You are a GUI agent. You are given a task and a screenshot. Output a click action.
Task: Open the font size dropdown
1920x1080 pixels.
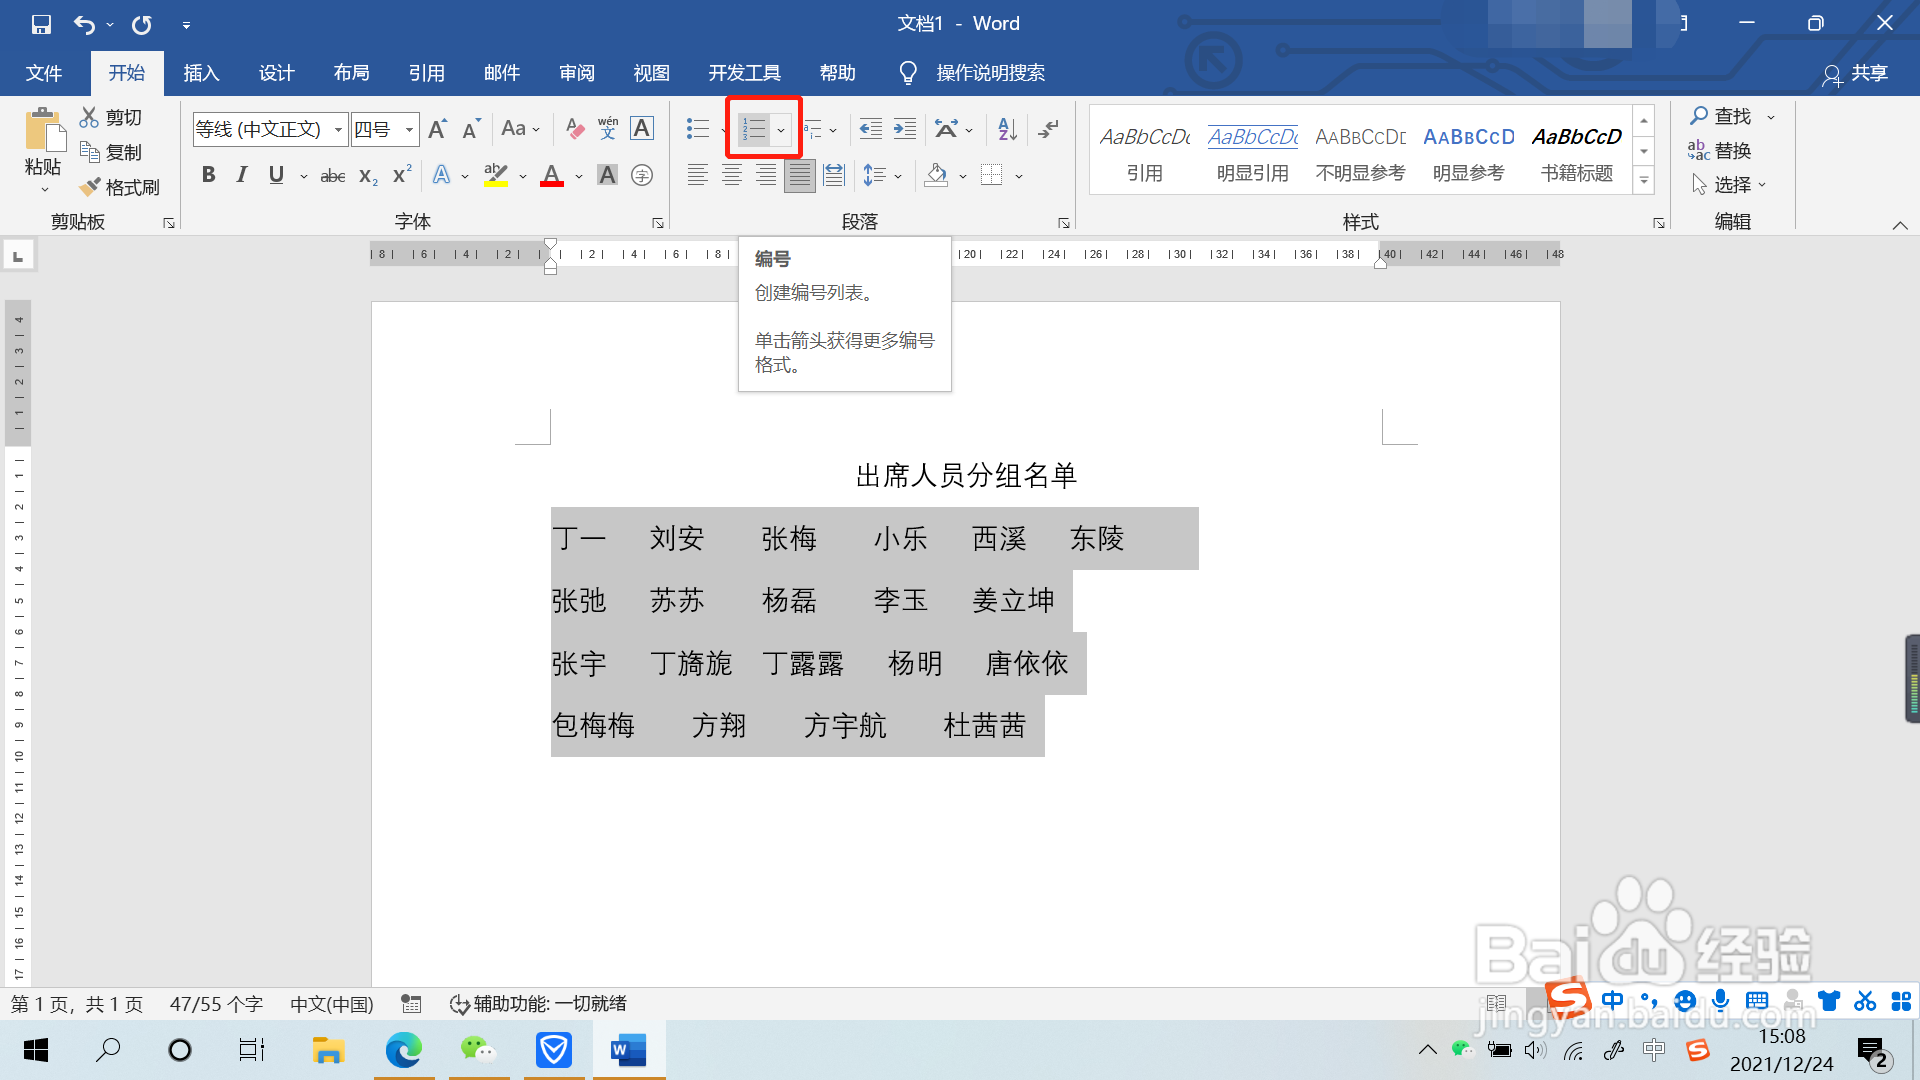coord(409,129)
